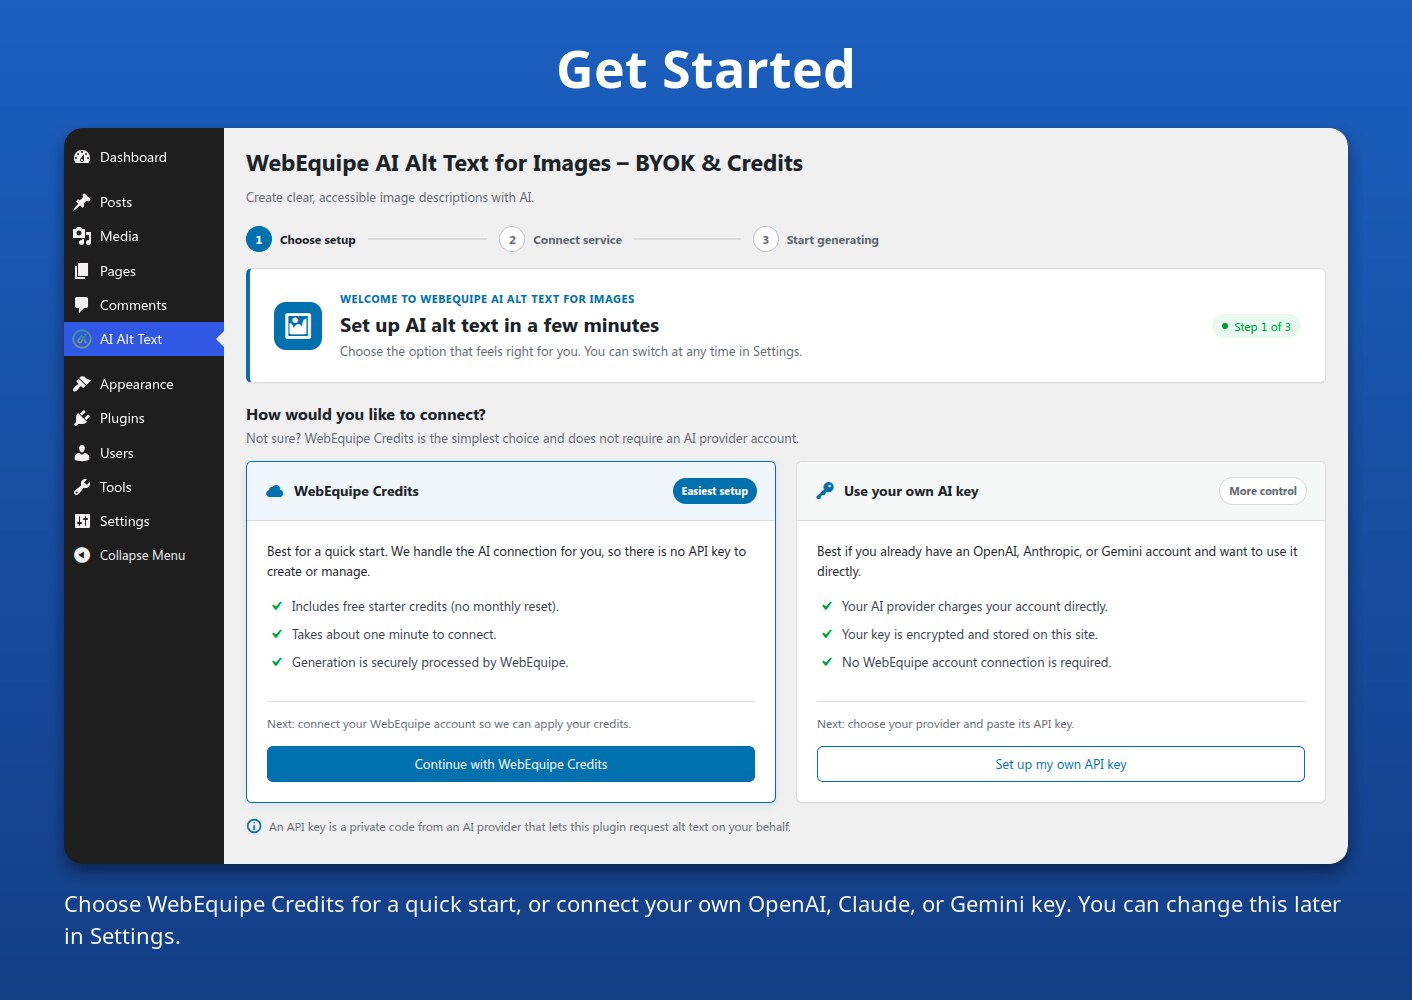Click the Appearance paintbrush icon

tap(82, 384)
